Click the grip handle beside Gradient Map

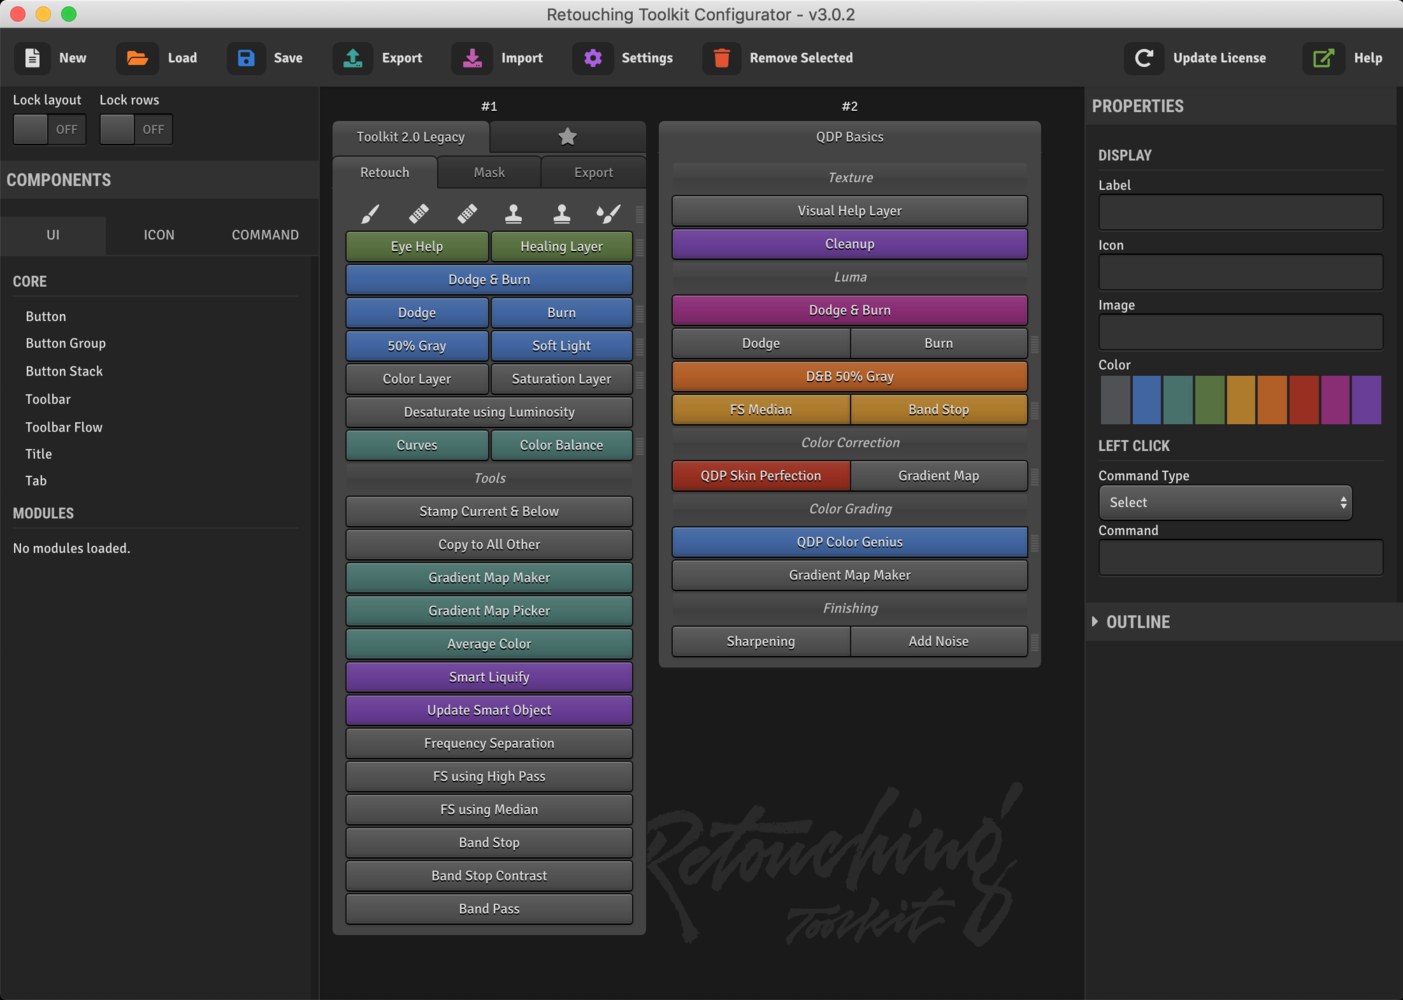coord(1034,476)
